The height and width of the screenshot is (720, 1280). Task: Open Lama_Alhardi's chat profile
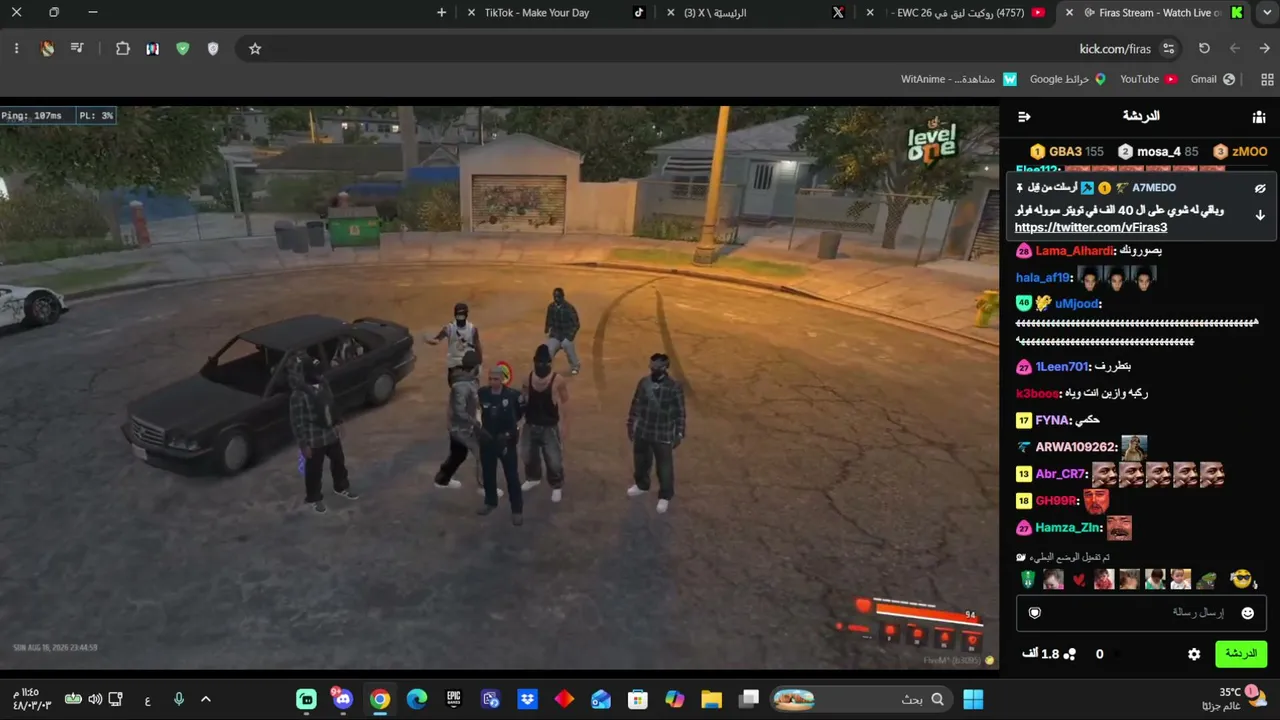(1074, 251)
